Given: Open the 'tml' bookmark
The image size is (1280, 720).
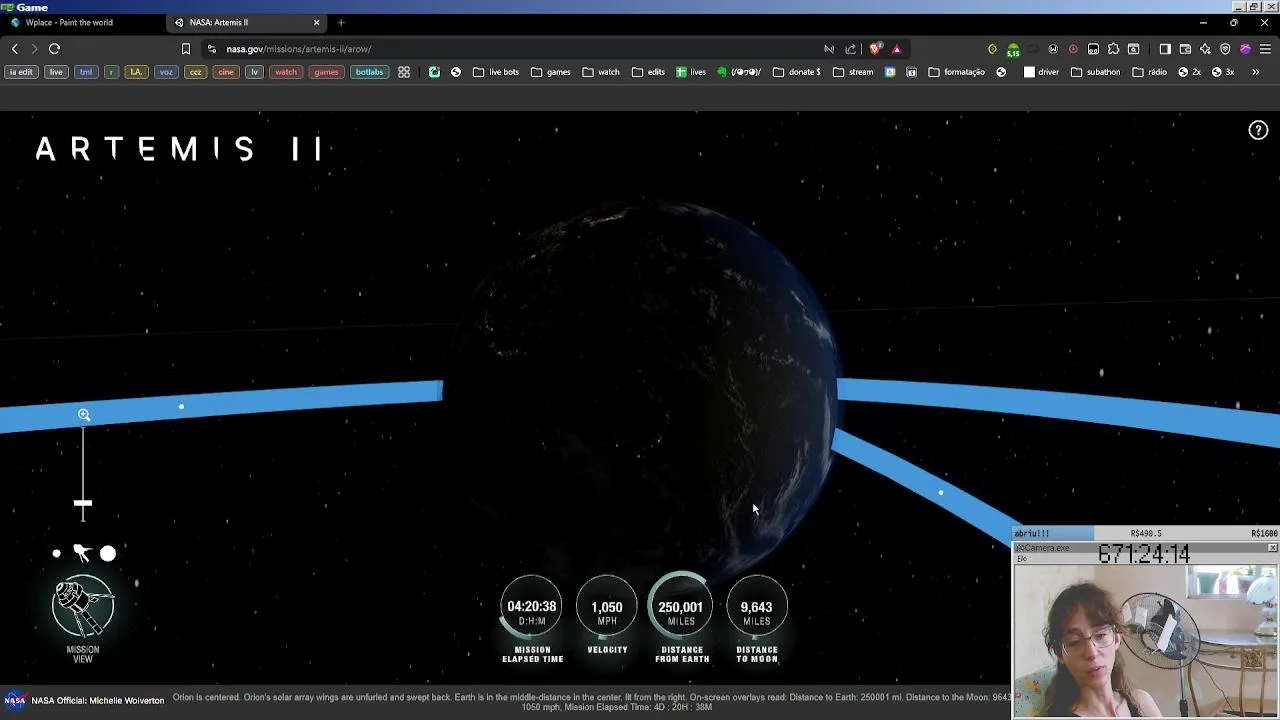Looking at the screenshot, I should tap(86, 72).
